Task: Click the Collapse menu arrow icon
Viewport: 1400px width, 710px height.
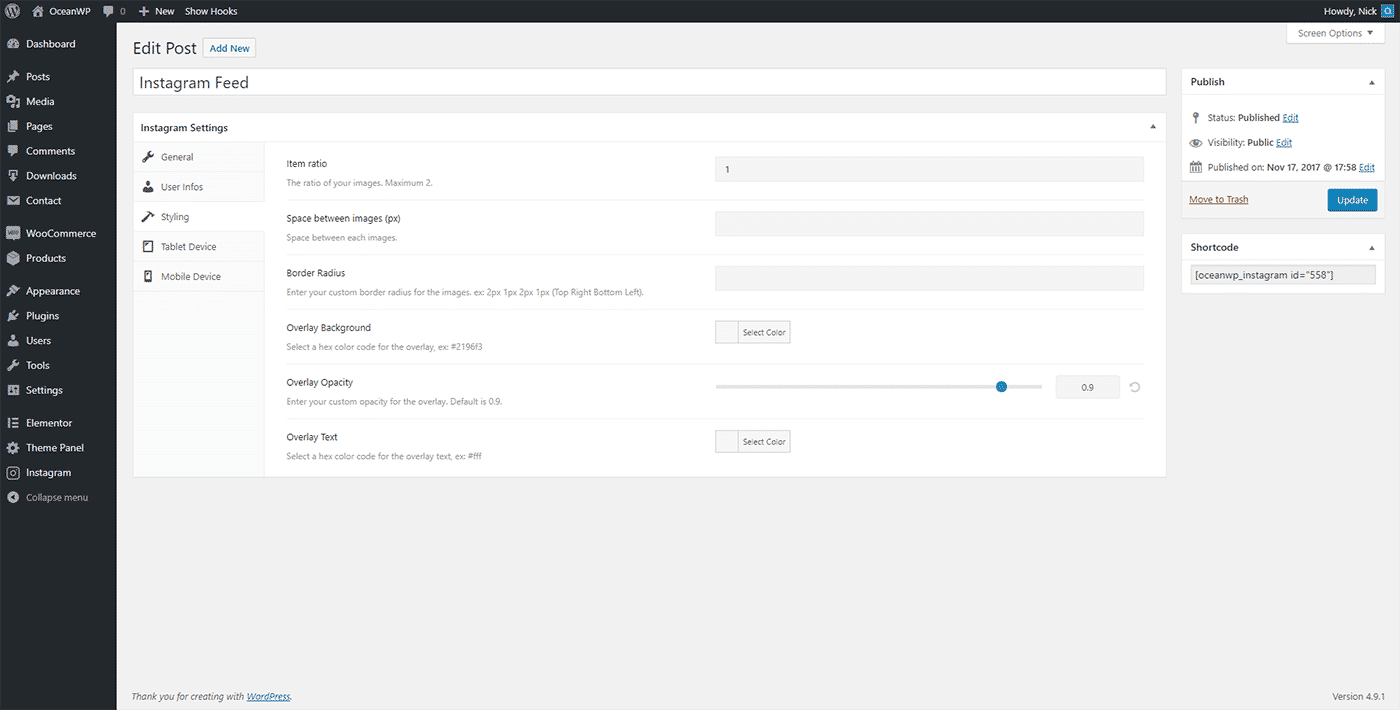Action: point(13,497)
